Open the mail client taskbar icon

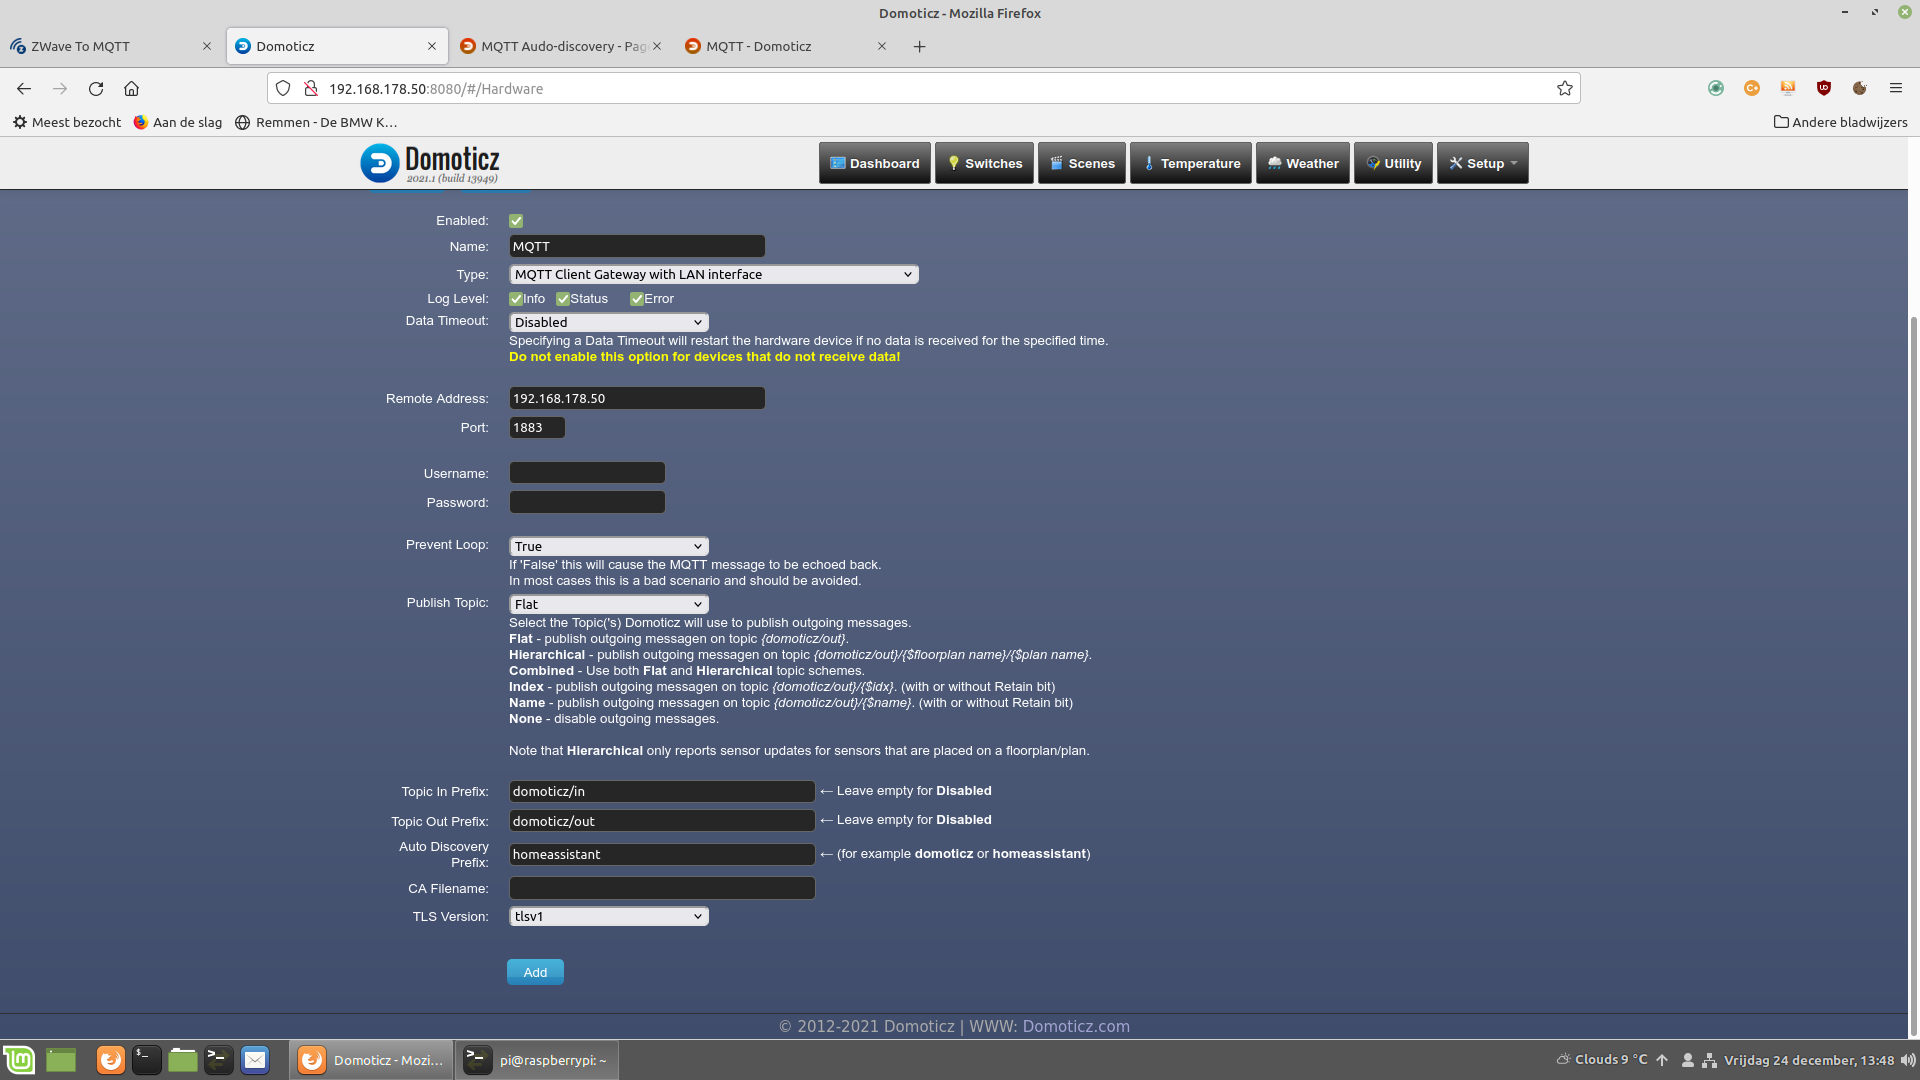pyautogui.click(x=255, y=1060)
